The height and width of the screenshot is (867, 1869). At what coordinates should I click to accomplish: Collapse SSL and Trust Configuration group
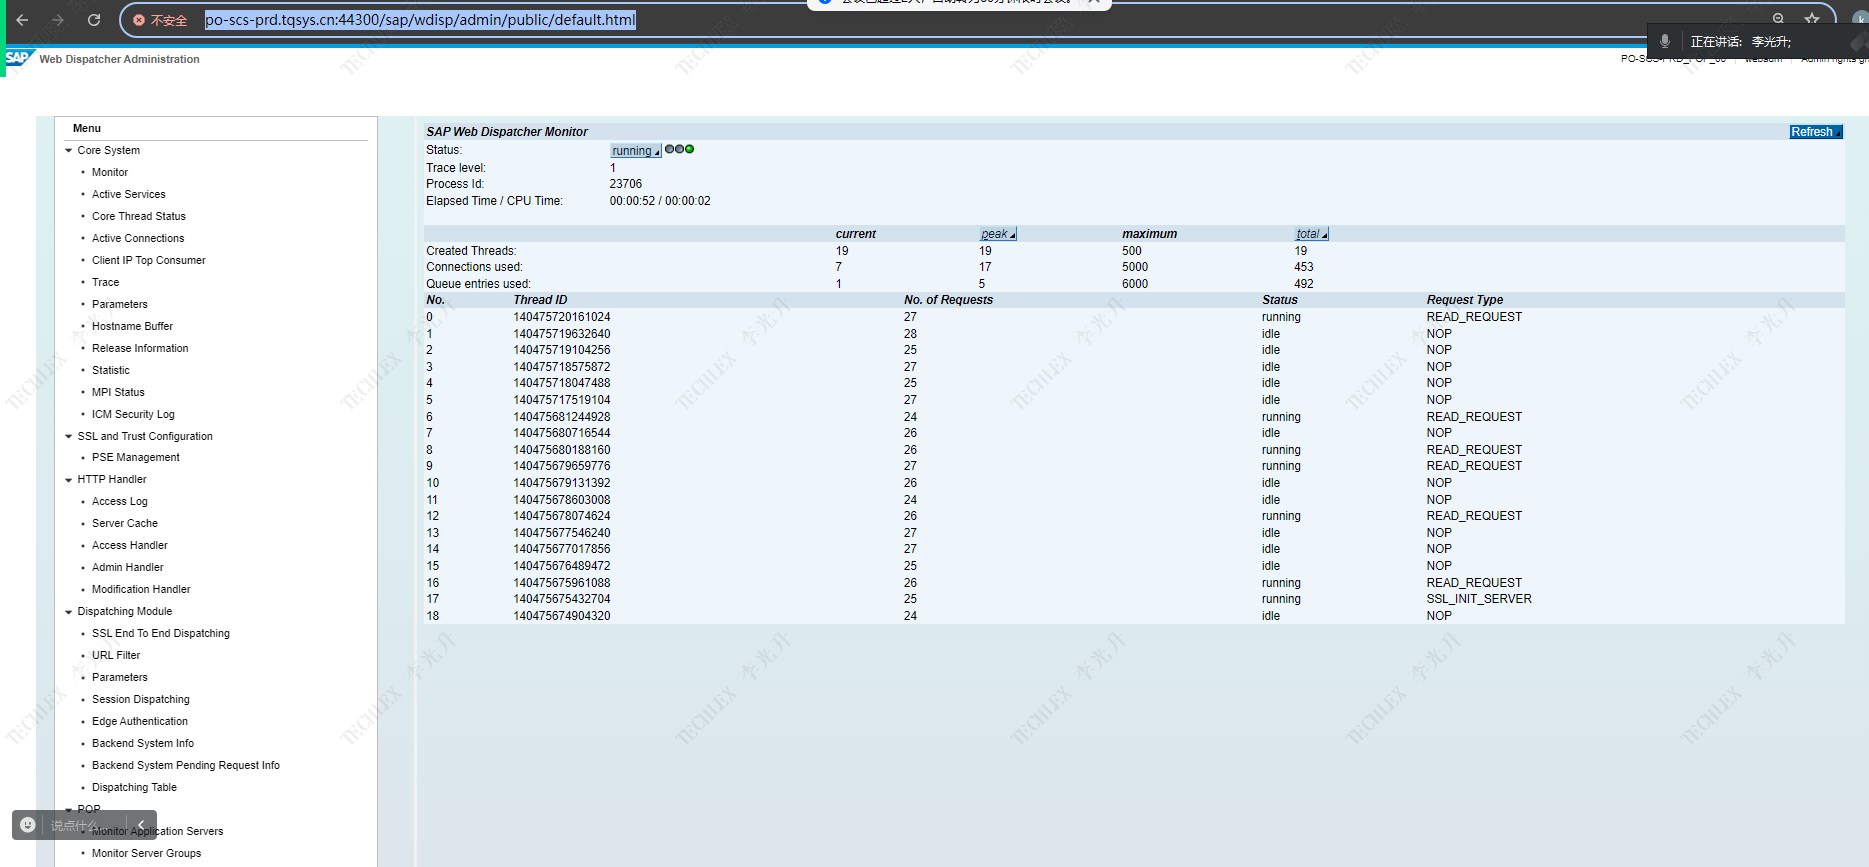69,437
